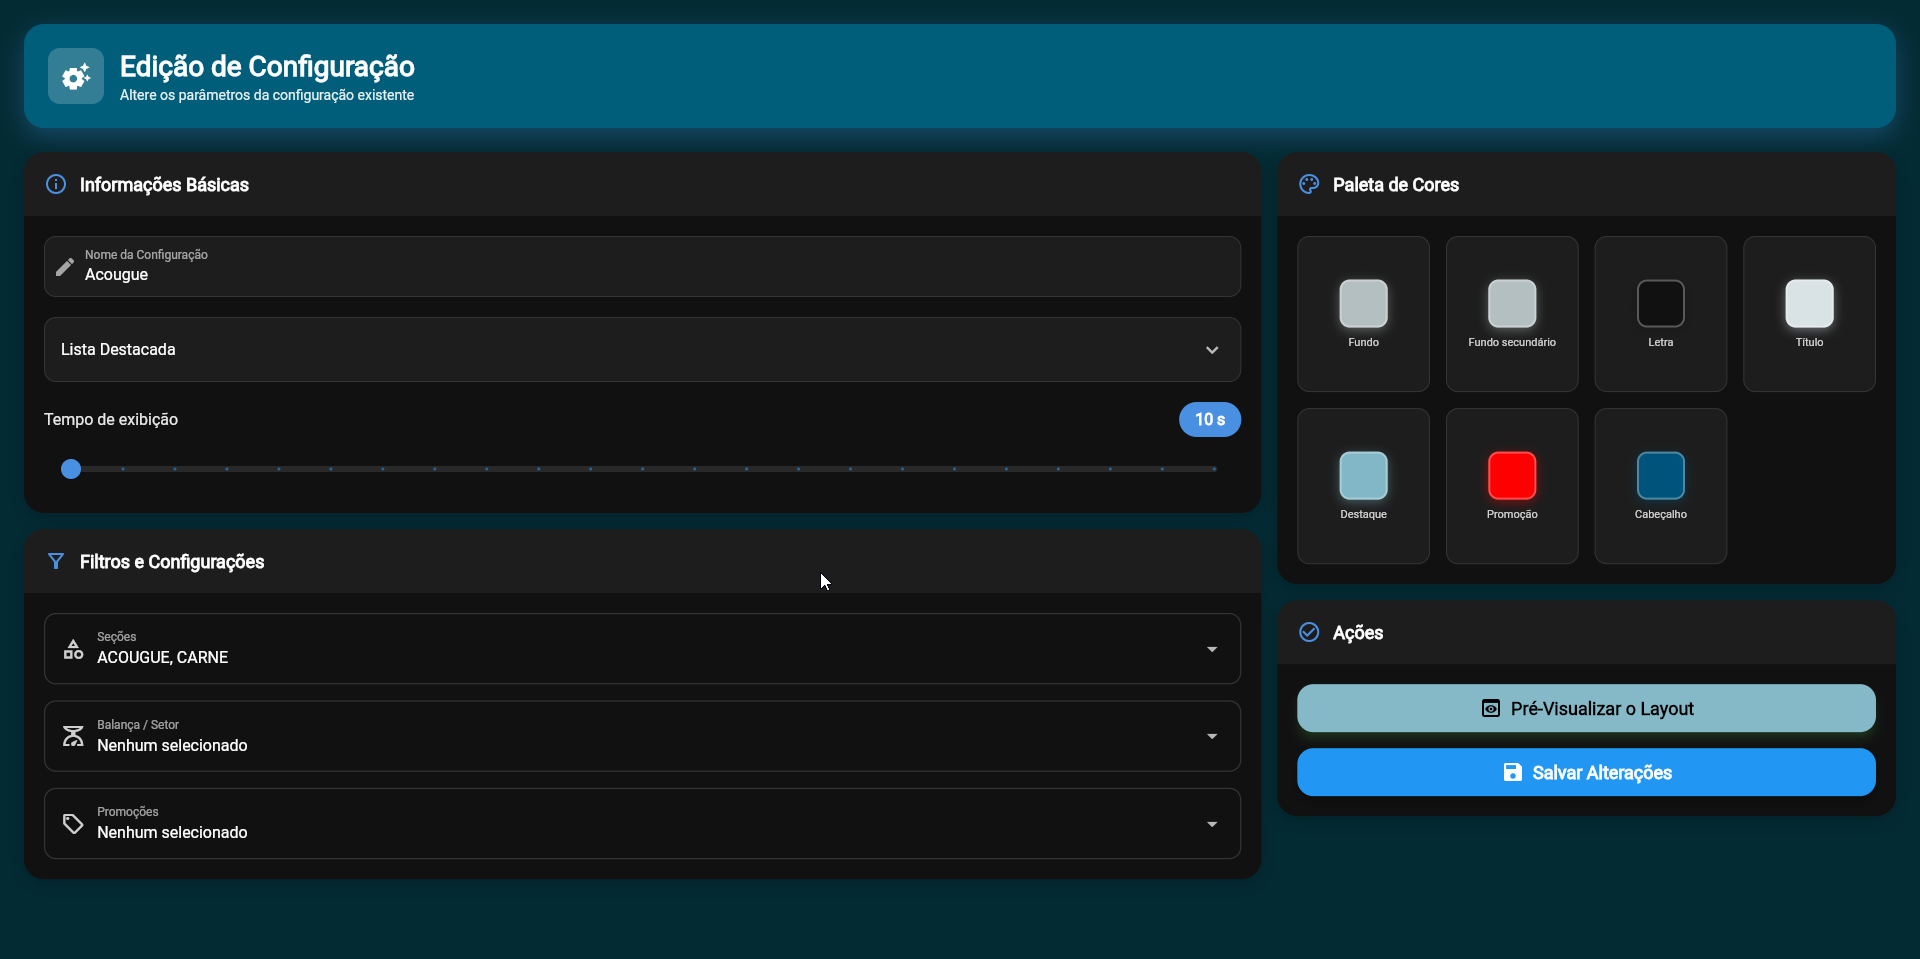Click the Salvar Alterações button
Image resolution: width=1920 pixels, height=959 pixels.
[x=1586, y=772]
